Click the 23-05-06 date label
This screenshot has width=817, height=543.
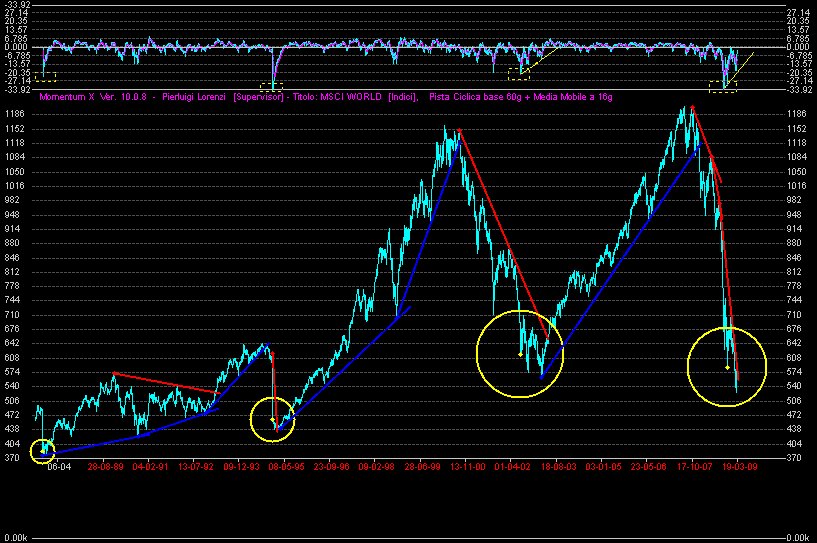click(x=648, y=466)
